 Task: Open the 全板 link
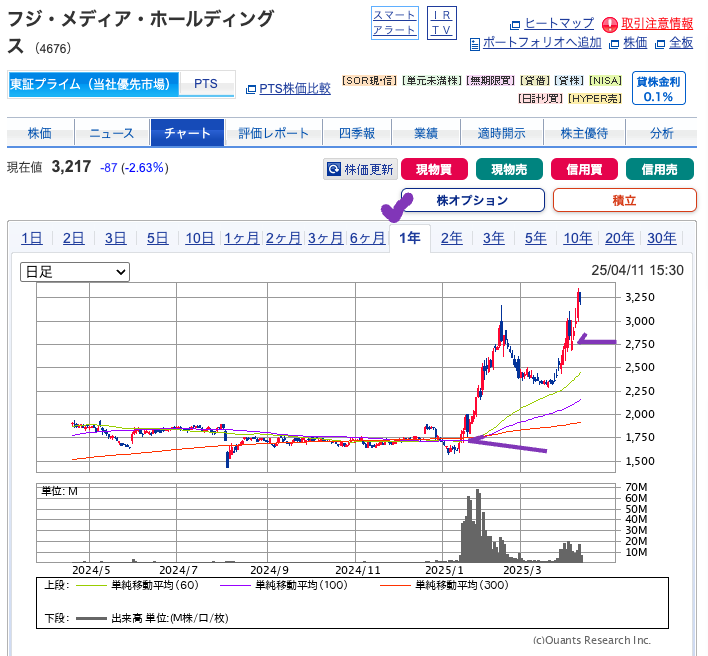click(681, 43)
